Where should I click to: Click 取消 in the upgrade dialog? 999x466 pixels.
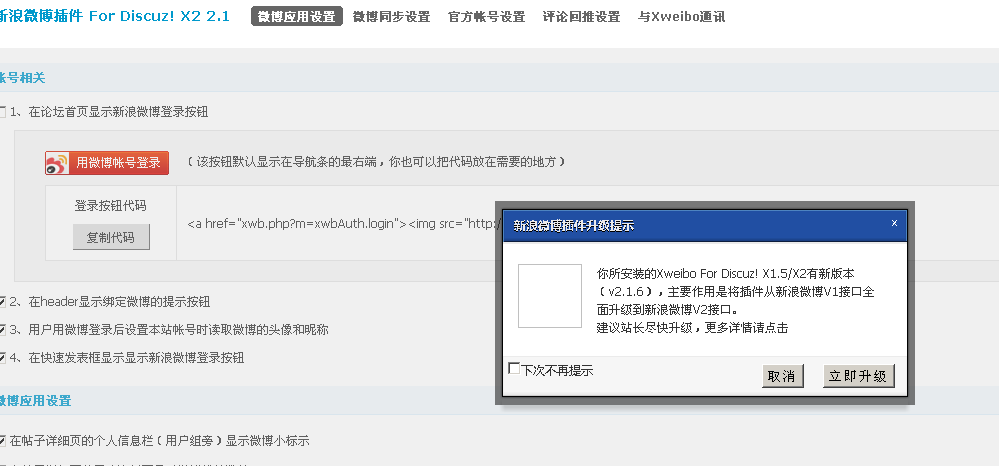(782, 376)
